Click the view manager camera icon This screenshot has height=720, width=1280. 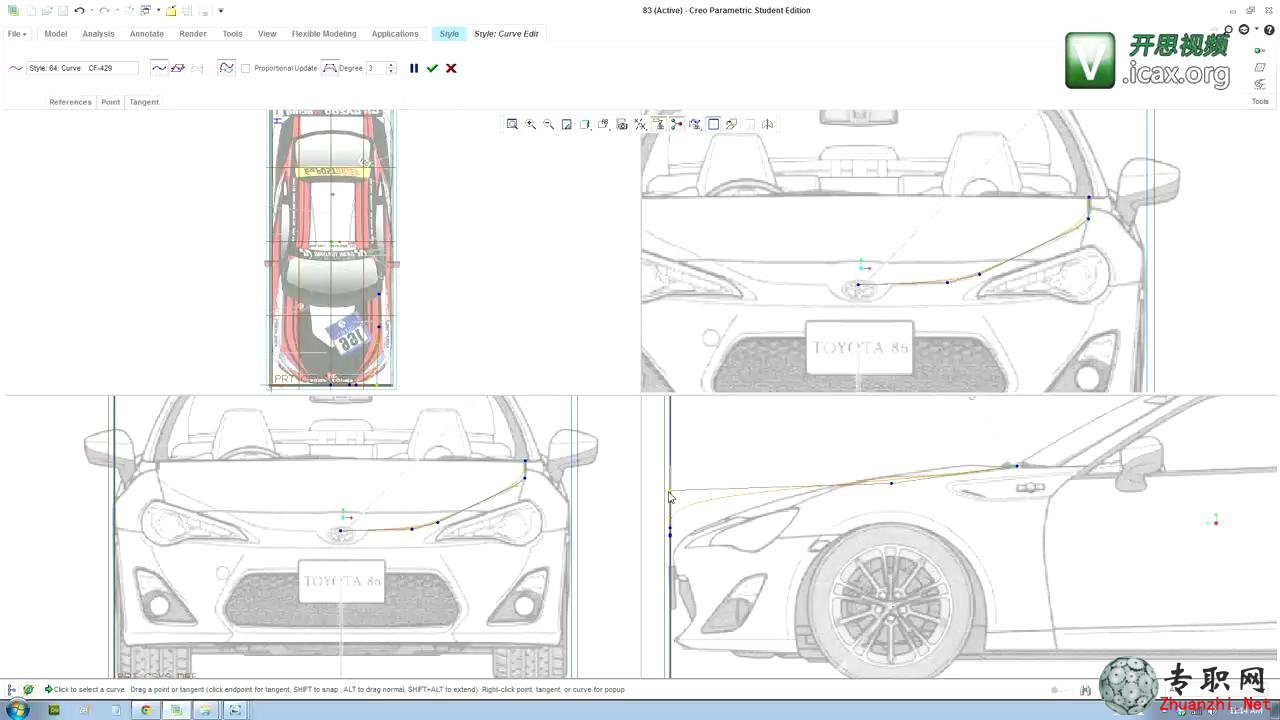(622, 124)
